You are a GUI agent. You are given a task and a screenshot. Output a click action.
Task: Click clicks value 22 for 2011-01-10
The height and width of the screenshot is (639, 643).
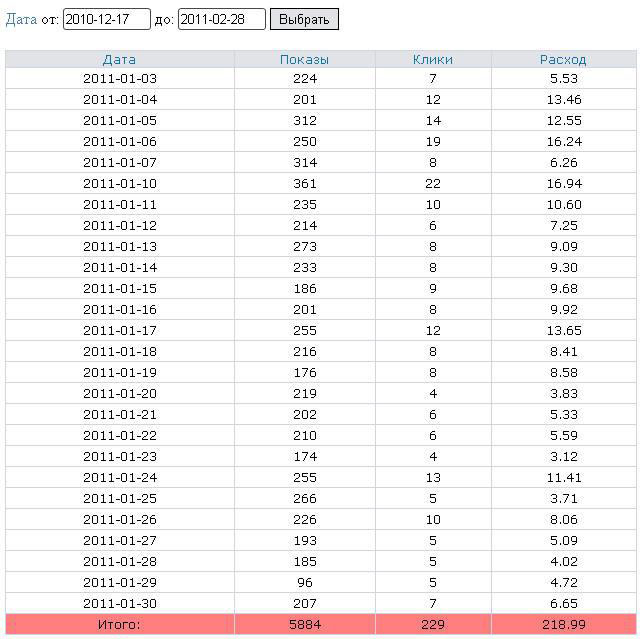433,184
